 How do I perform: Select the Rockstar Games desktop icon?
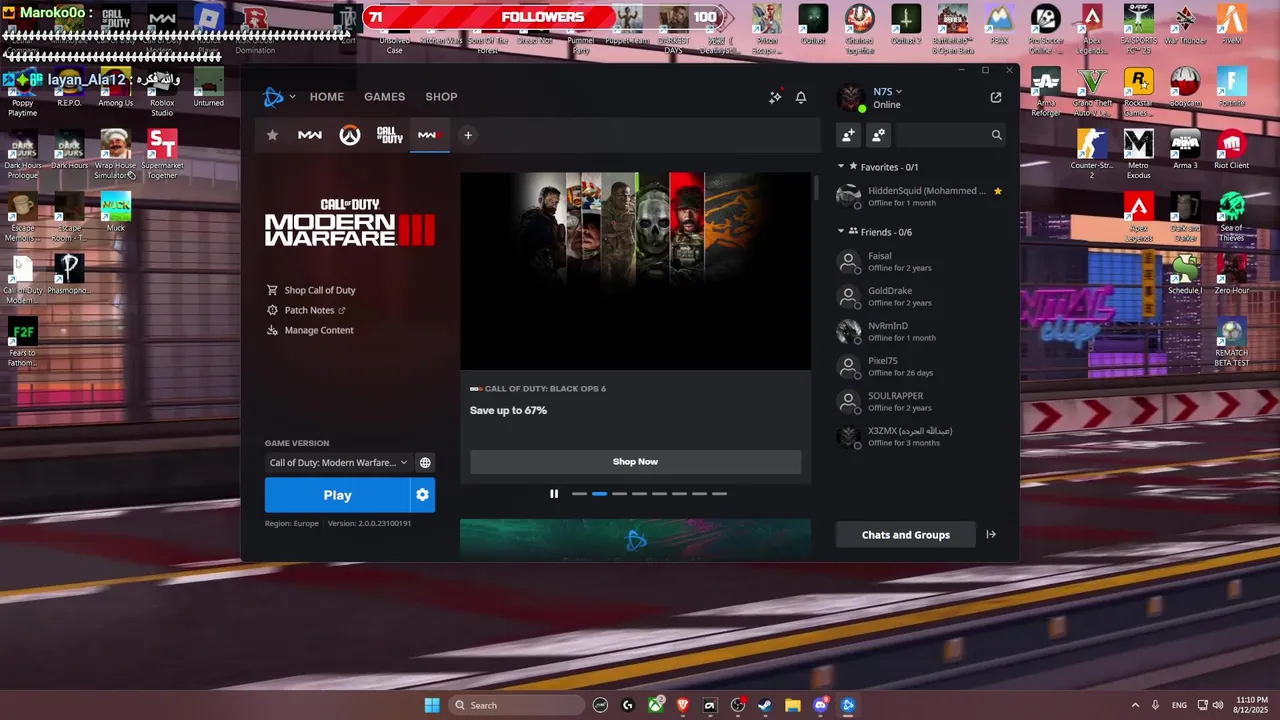tap(1138, 92)
